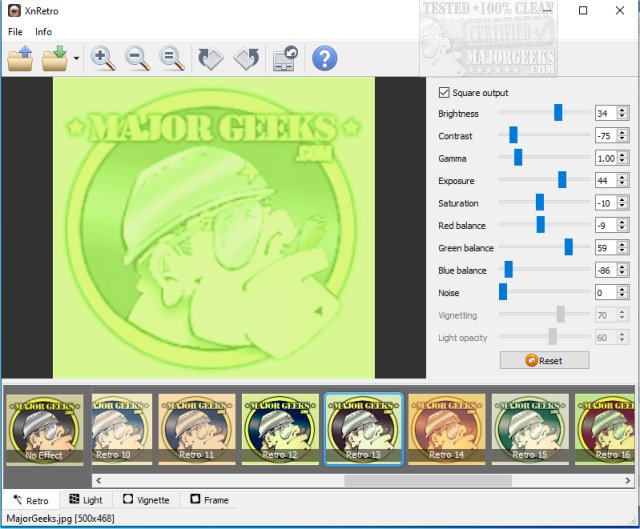Image resolution: width=640 pixels, height=529 pixels.
Task: Click the MajorGeeks.jpg [500x468] status text
Action: coord(60,519)
